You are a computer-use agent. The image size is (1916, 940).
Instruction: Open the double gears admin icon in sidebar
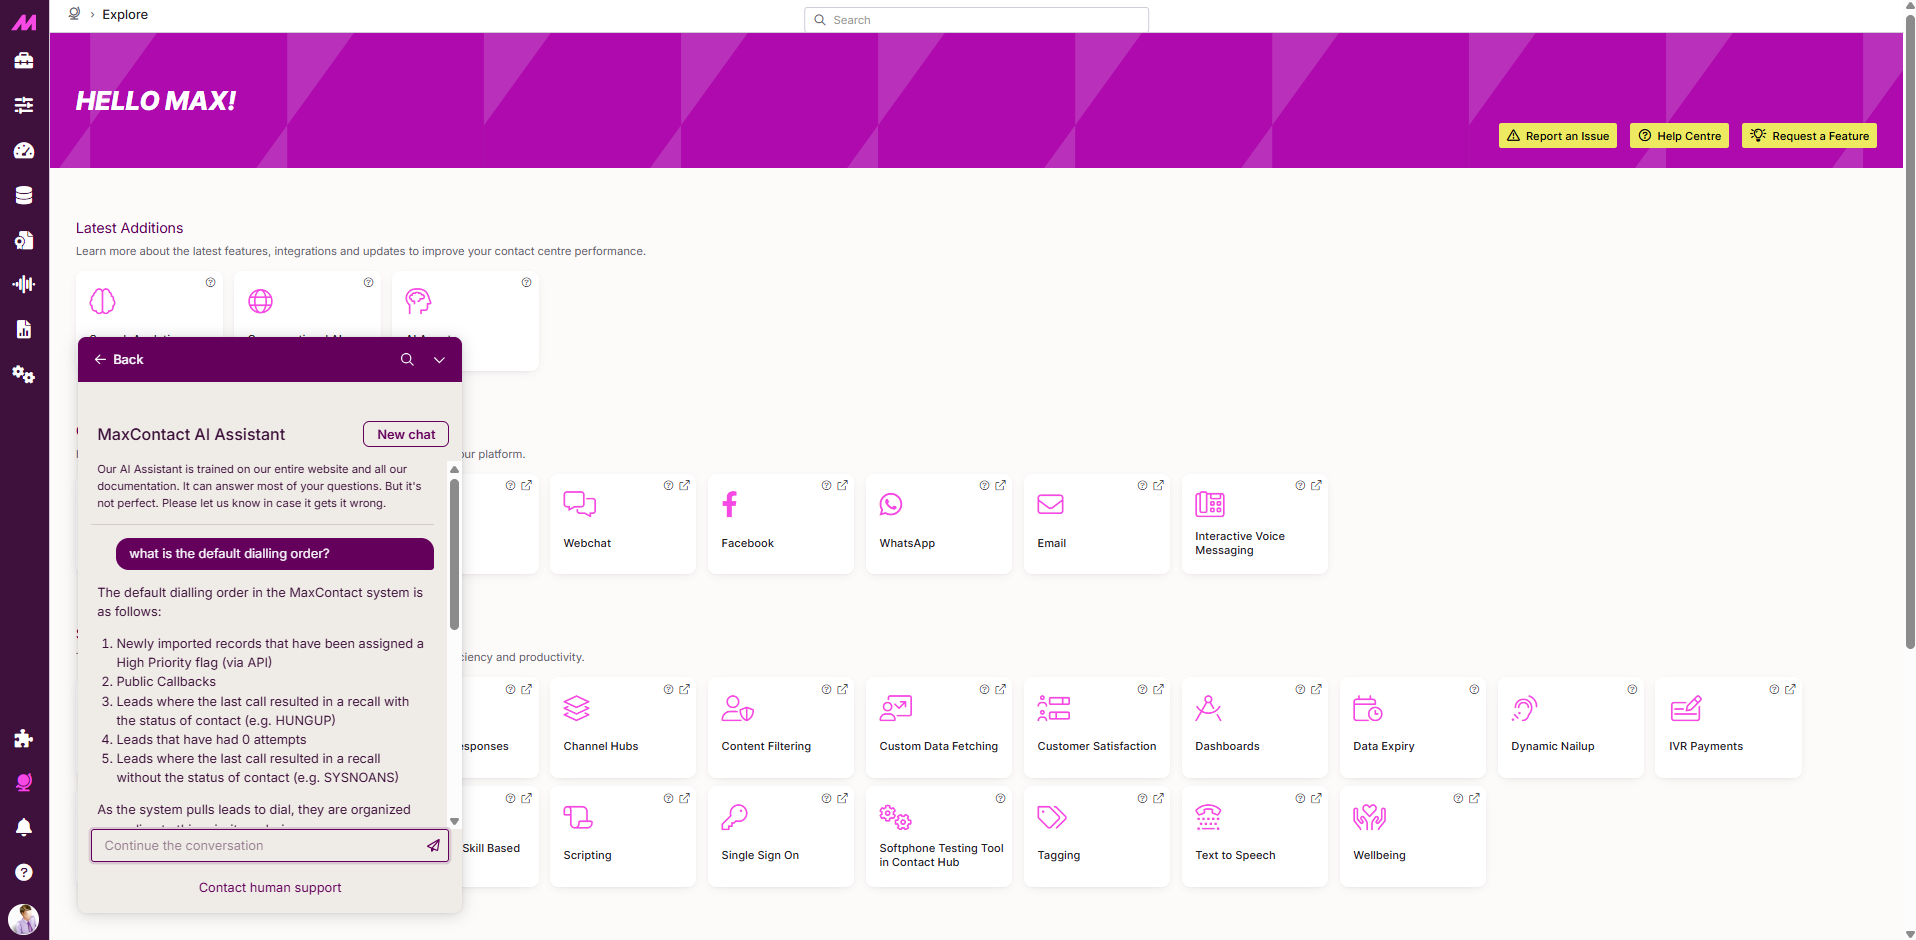[24, 374]
